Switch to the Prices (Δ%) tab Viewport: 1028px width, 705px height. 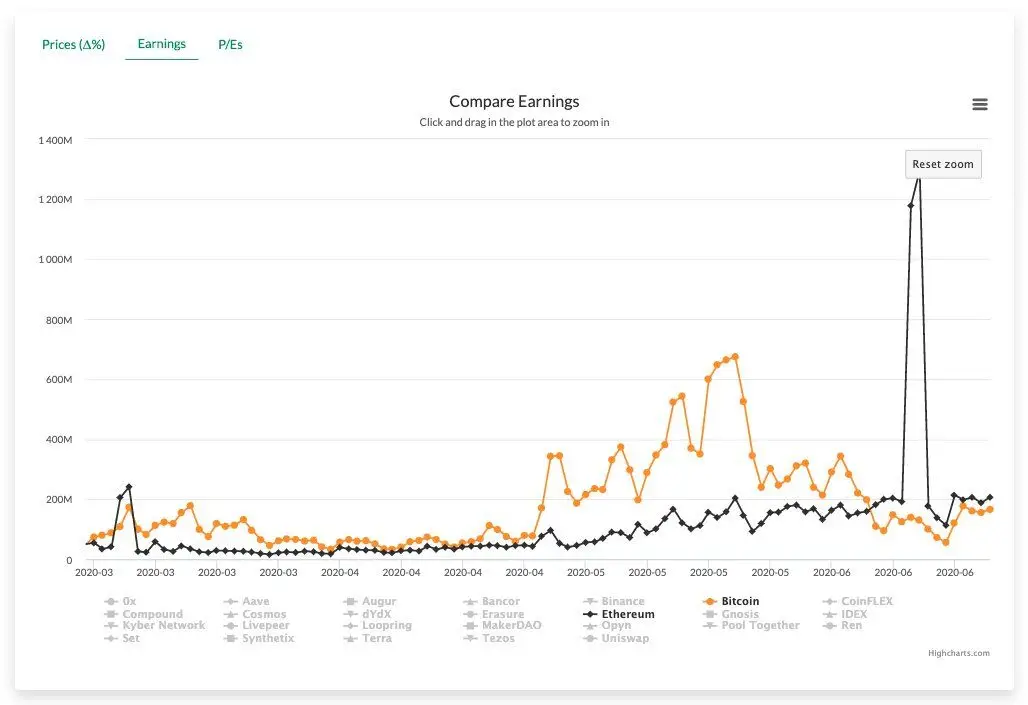(73, 44)
